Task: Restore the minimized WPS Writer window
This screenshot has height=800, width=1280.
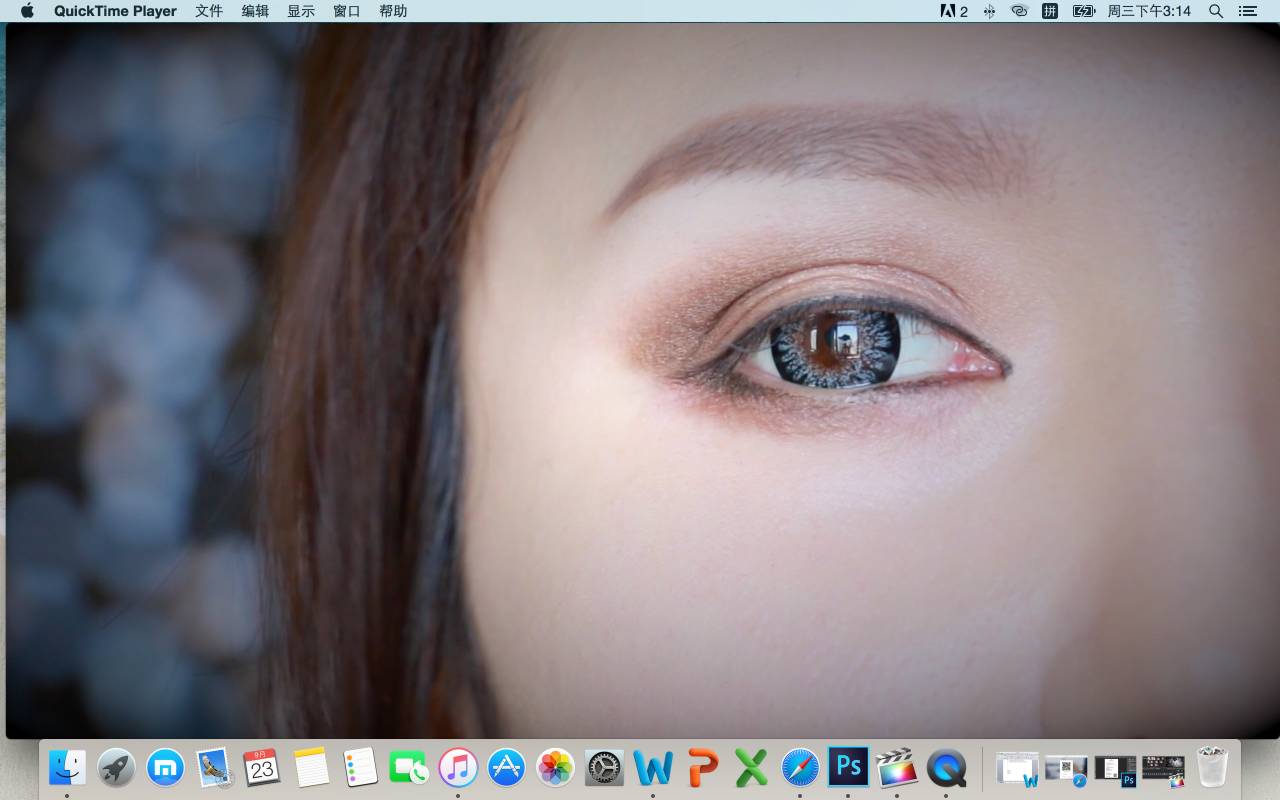Action: pyautogui.click(x=1018, y=769)
